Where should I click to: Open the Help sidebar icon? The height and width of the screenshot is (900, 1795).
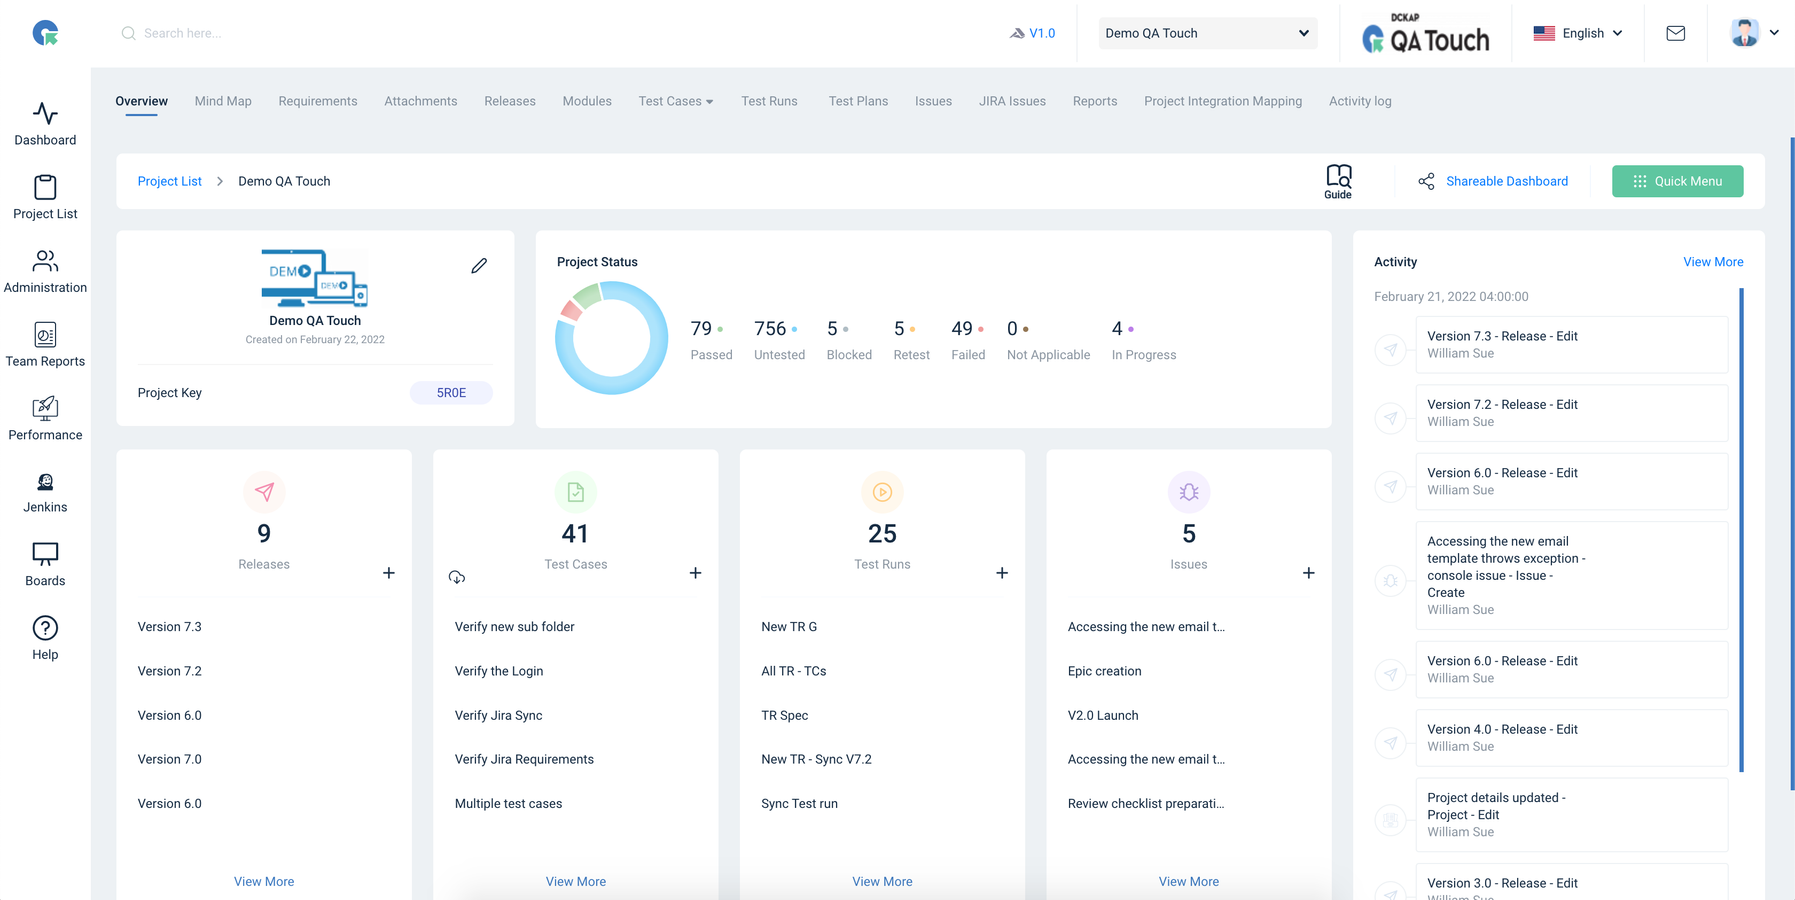tap(45, 638)
